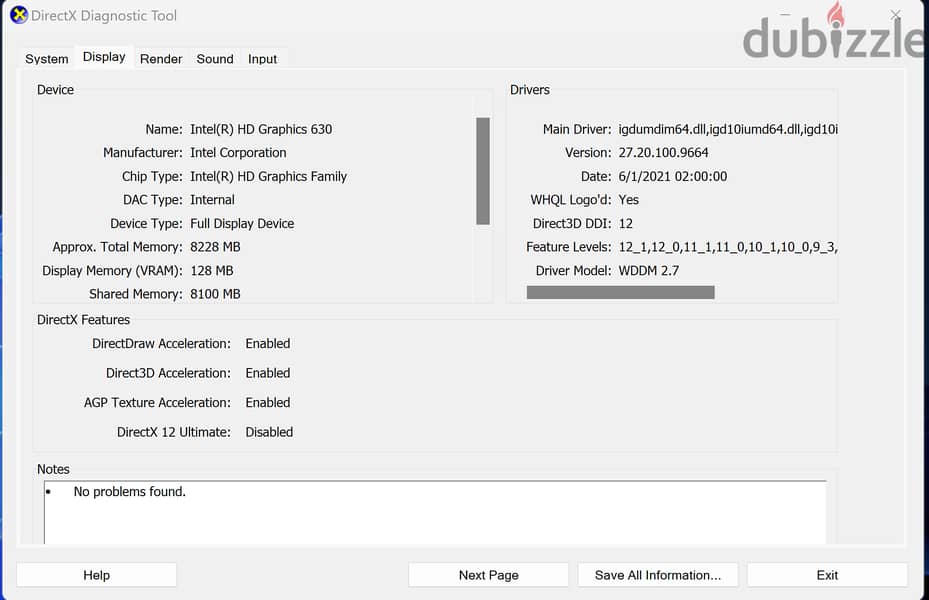The height and width of the screenshot is (600, 929).
Task: Click the '128 MB' VRAM value
Action: click(x=212, y=271)
